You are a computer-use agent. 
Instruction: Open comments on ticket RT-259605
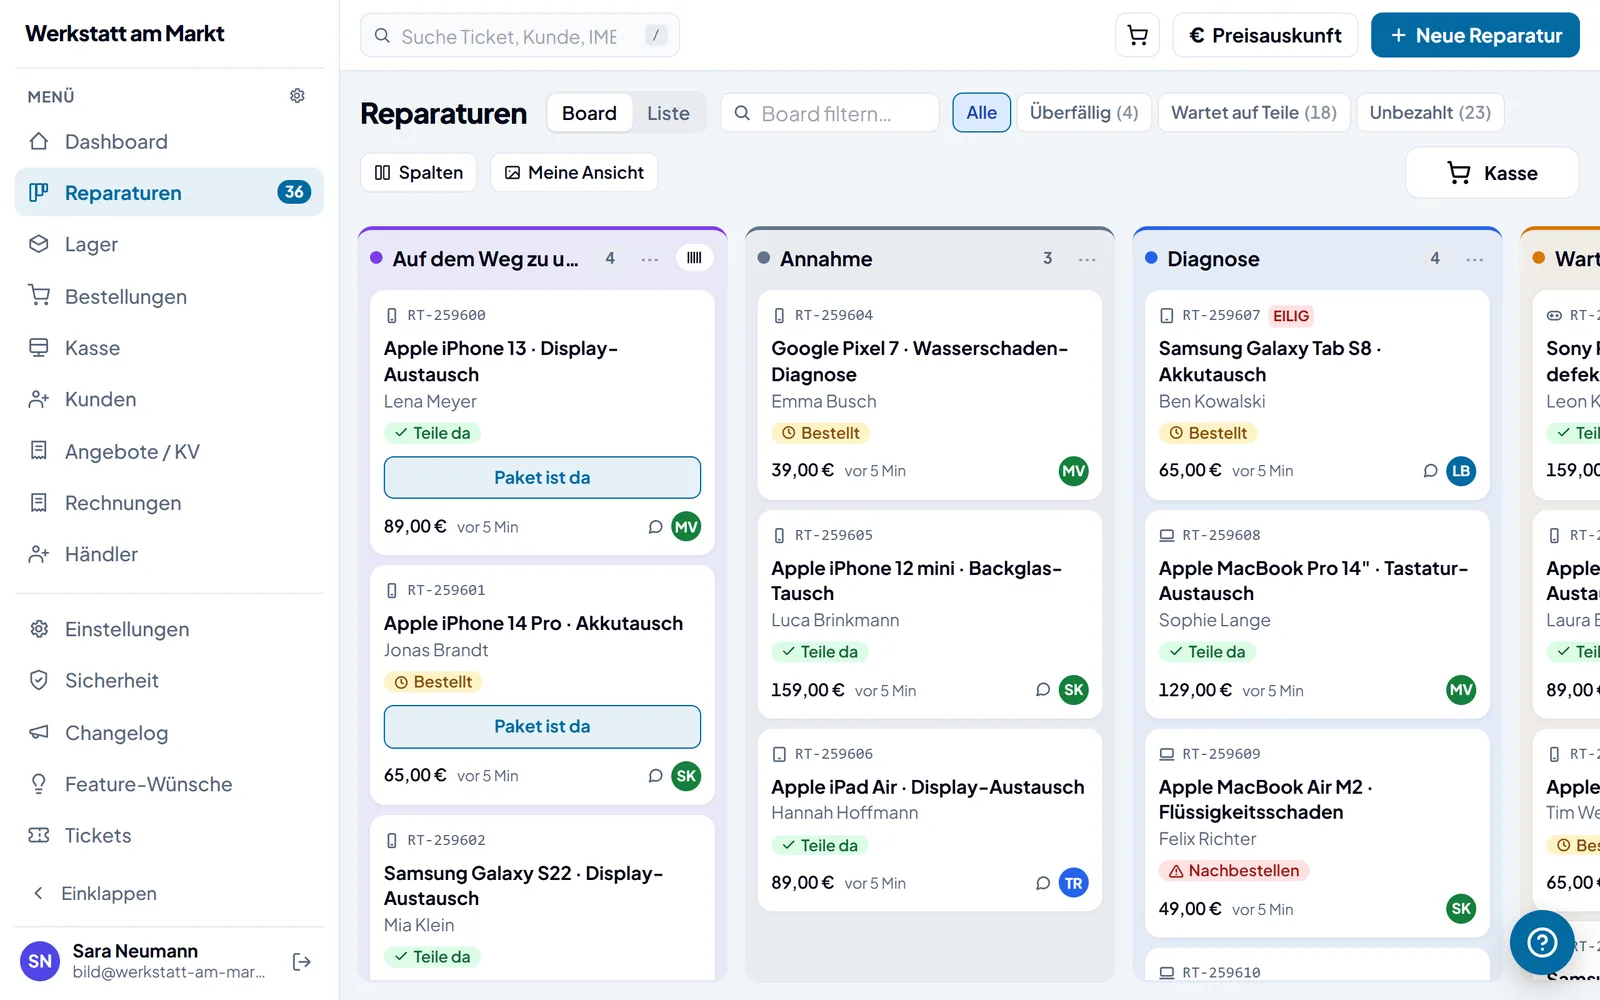coord(1043,690)
